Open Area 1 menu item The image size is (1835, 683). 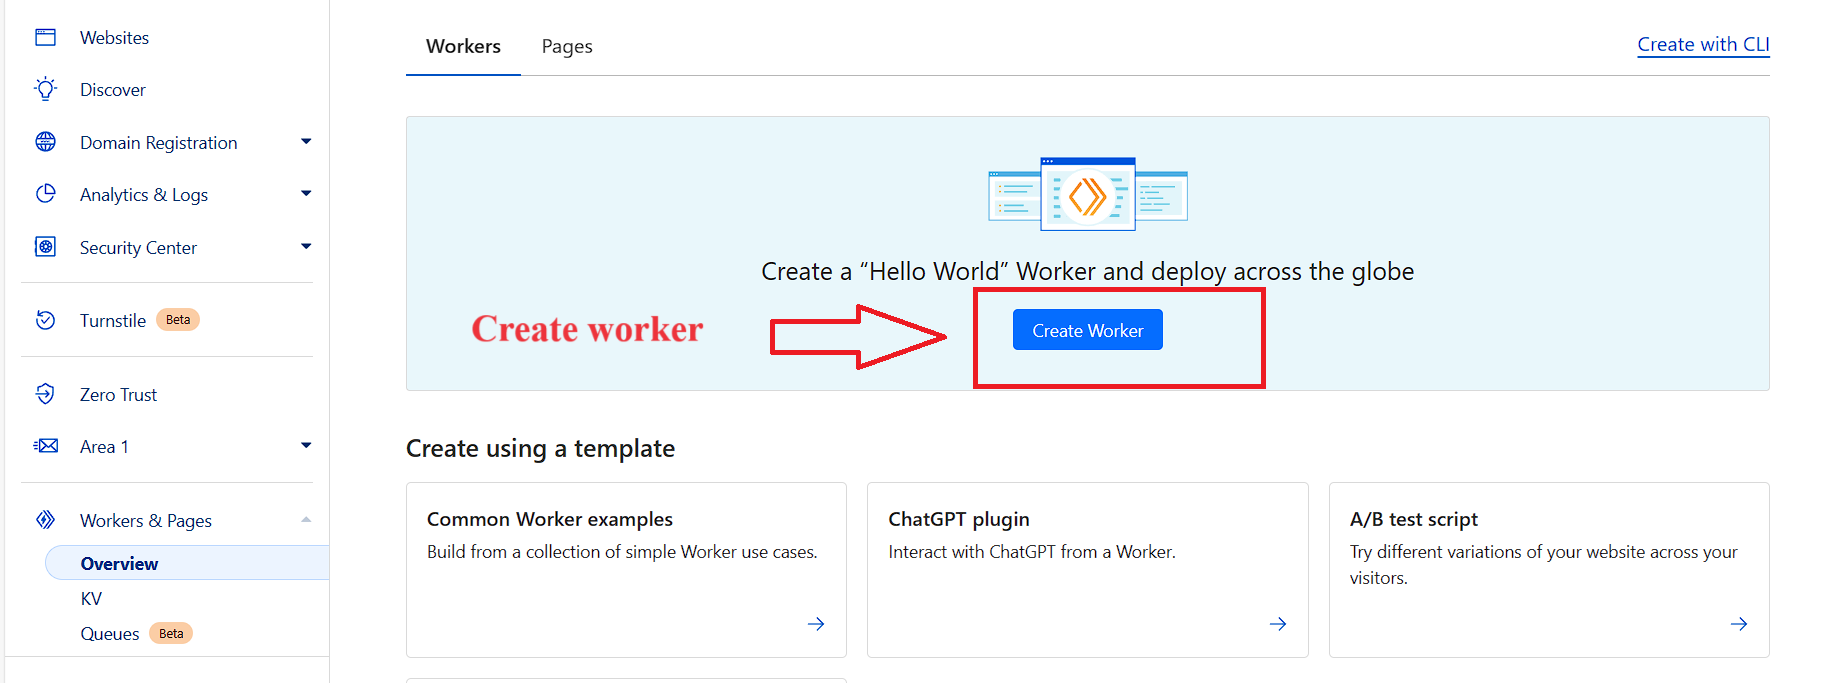click(104, 447)
